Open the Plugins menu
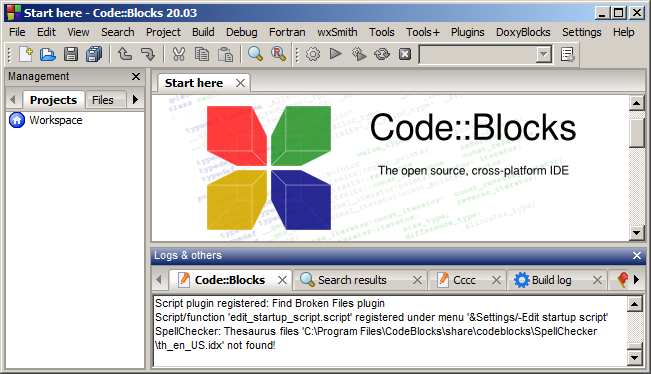The width and height of the screenshot is (651, 374). click(x=467, y=32)
